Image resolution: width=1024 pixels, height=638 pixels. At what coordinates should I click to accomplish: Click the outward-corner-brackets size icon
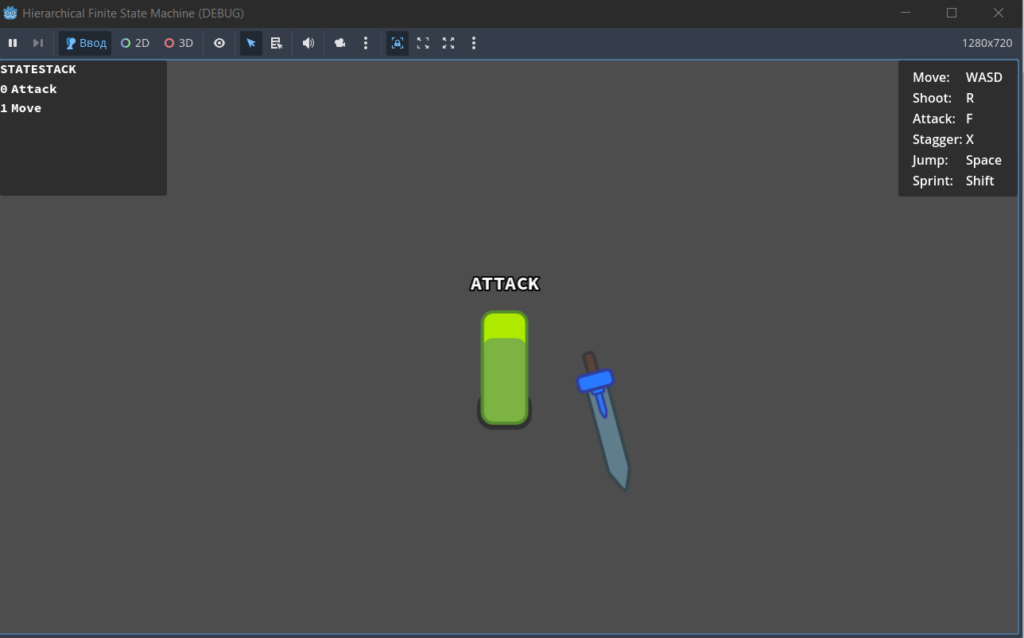423,43
